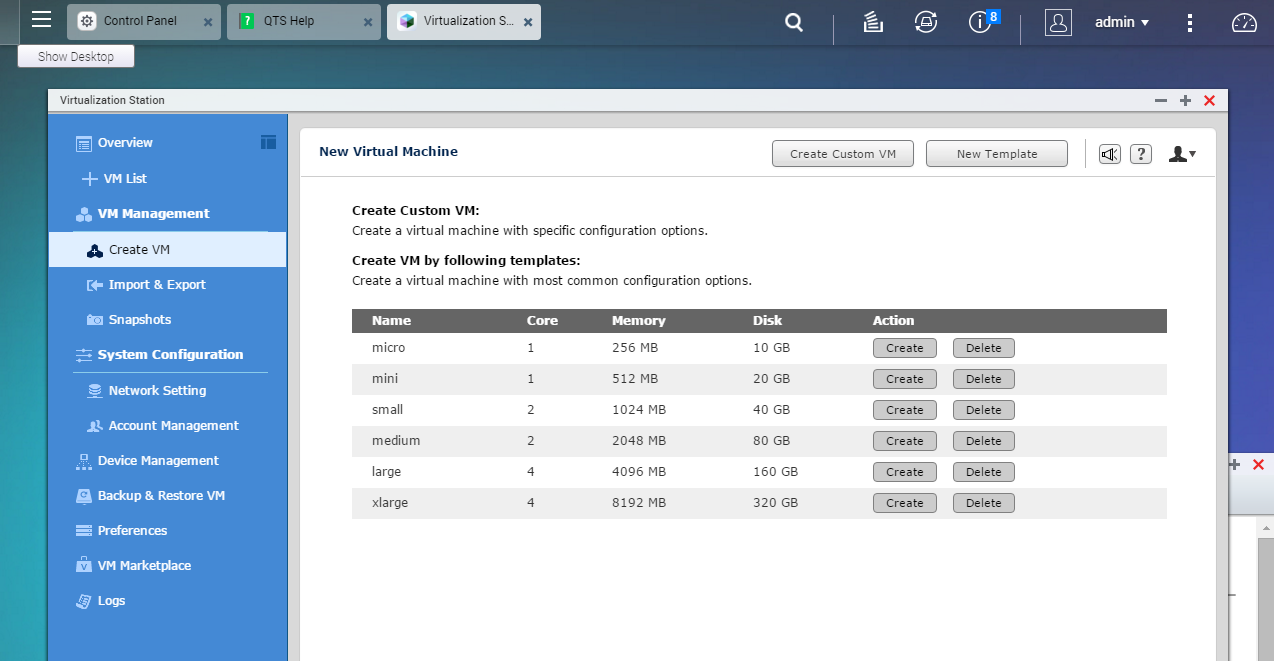Delete the large template

tap(984, 472)
